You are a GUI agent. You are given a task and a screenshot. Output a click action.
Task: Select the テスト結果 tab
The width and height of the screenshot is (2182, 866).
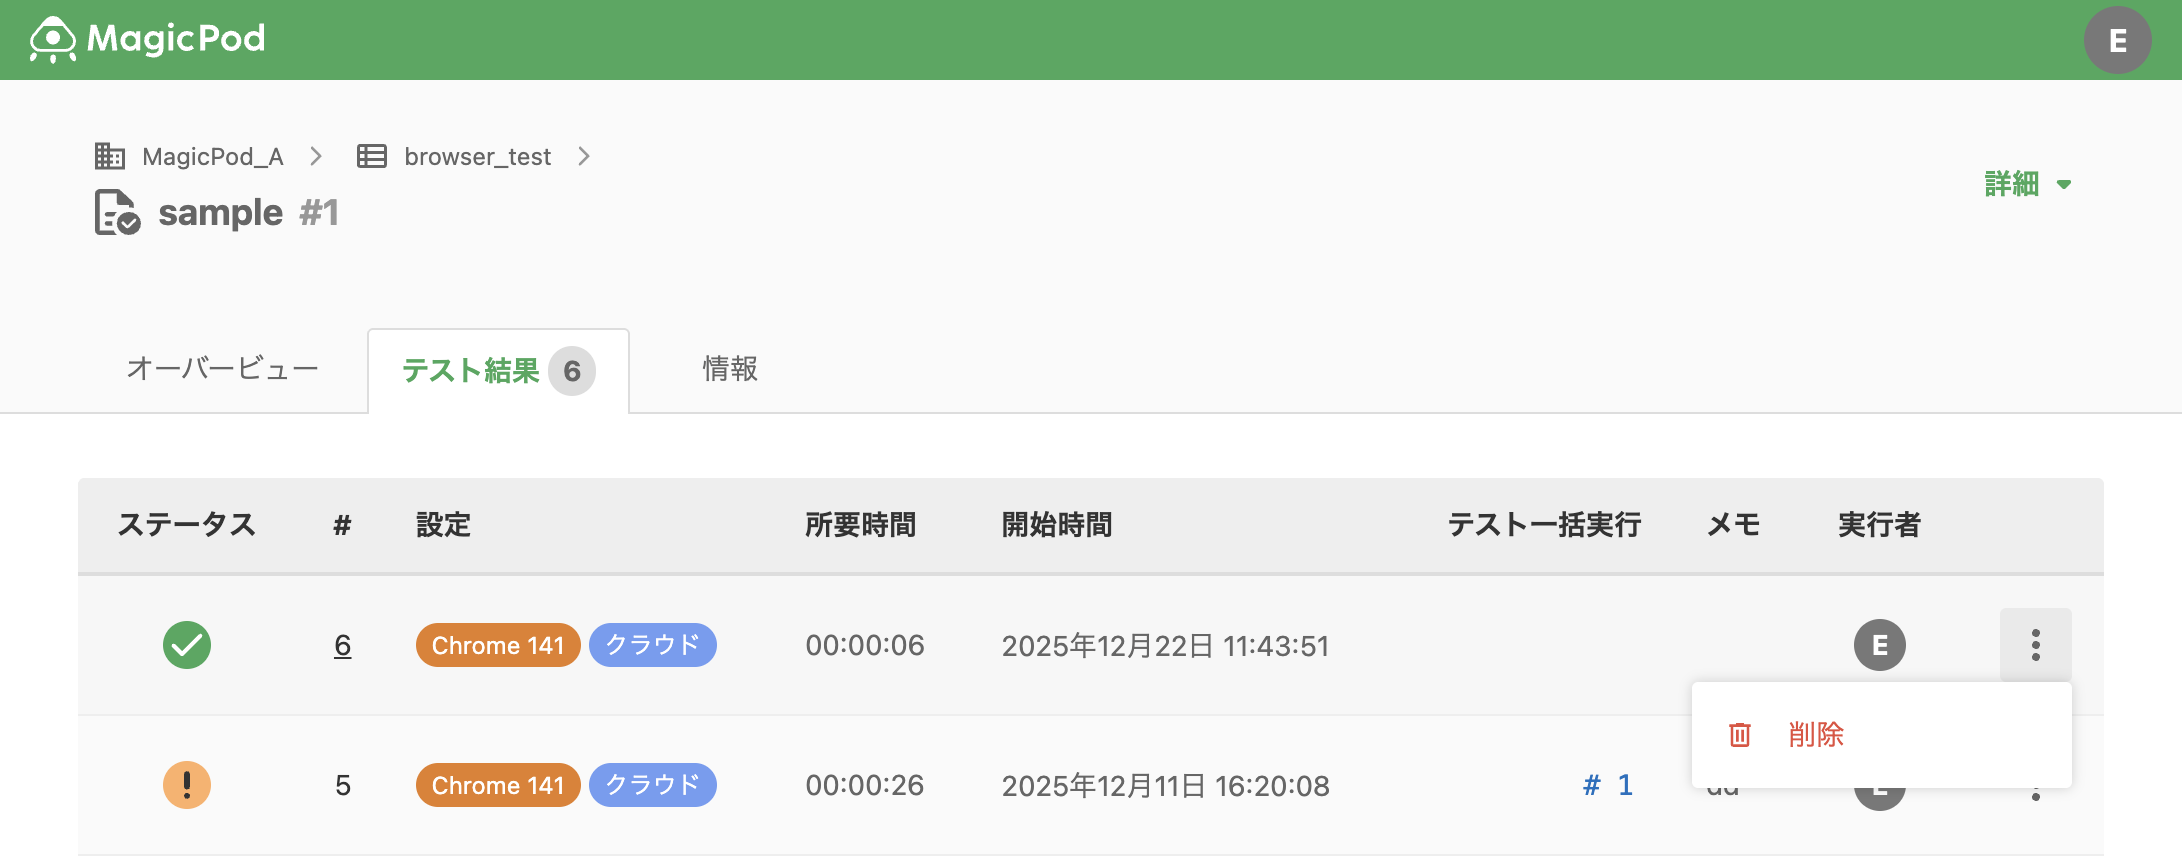tap(498, 371)
